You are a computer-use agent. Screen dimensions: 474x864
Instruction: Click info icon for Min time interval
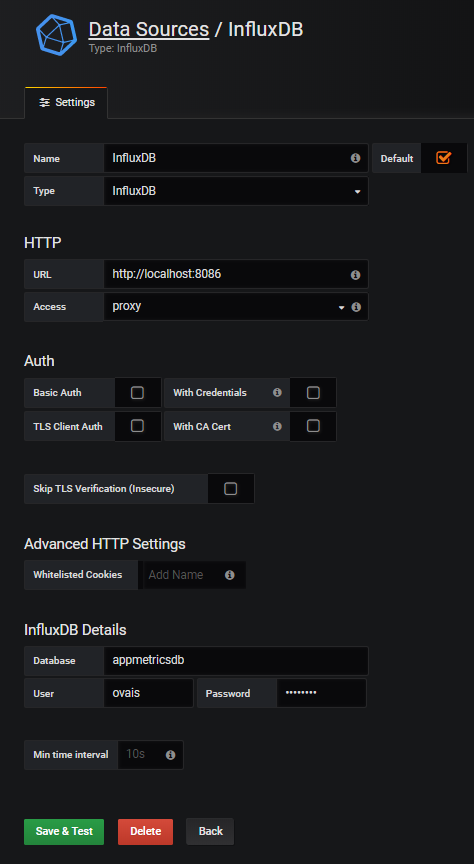click(x=170, y=754)
